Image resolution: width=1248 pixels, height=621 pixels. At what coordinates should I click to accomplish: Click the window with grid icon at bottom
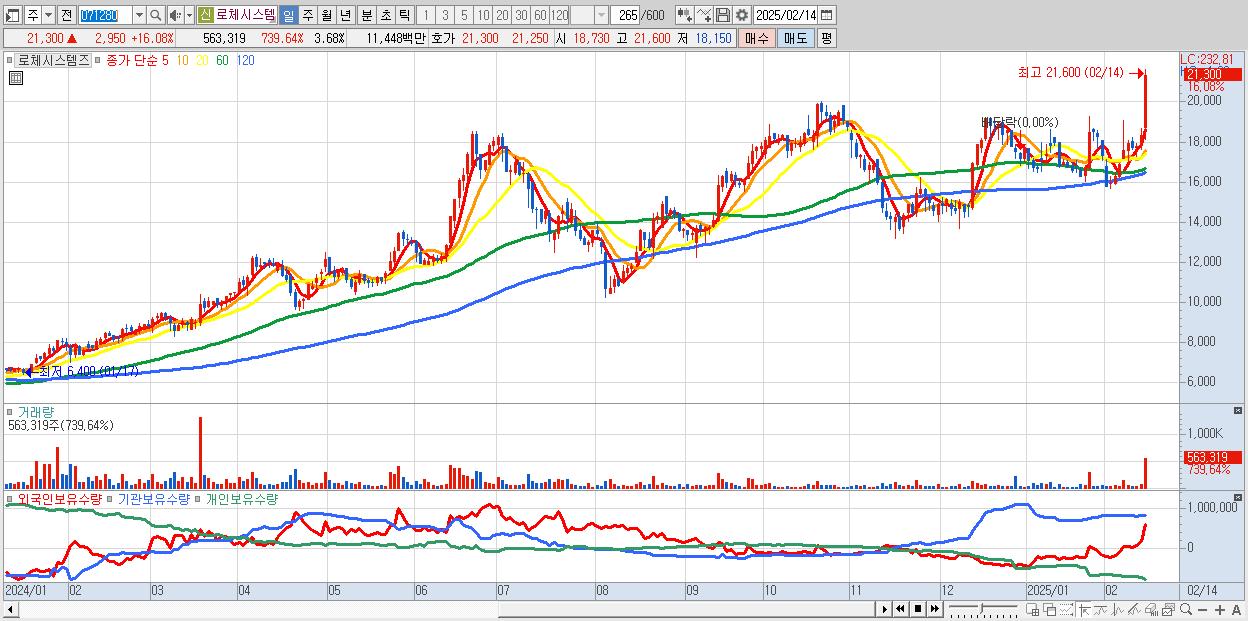click(1033, 610)
